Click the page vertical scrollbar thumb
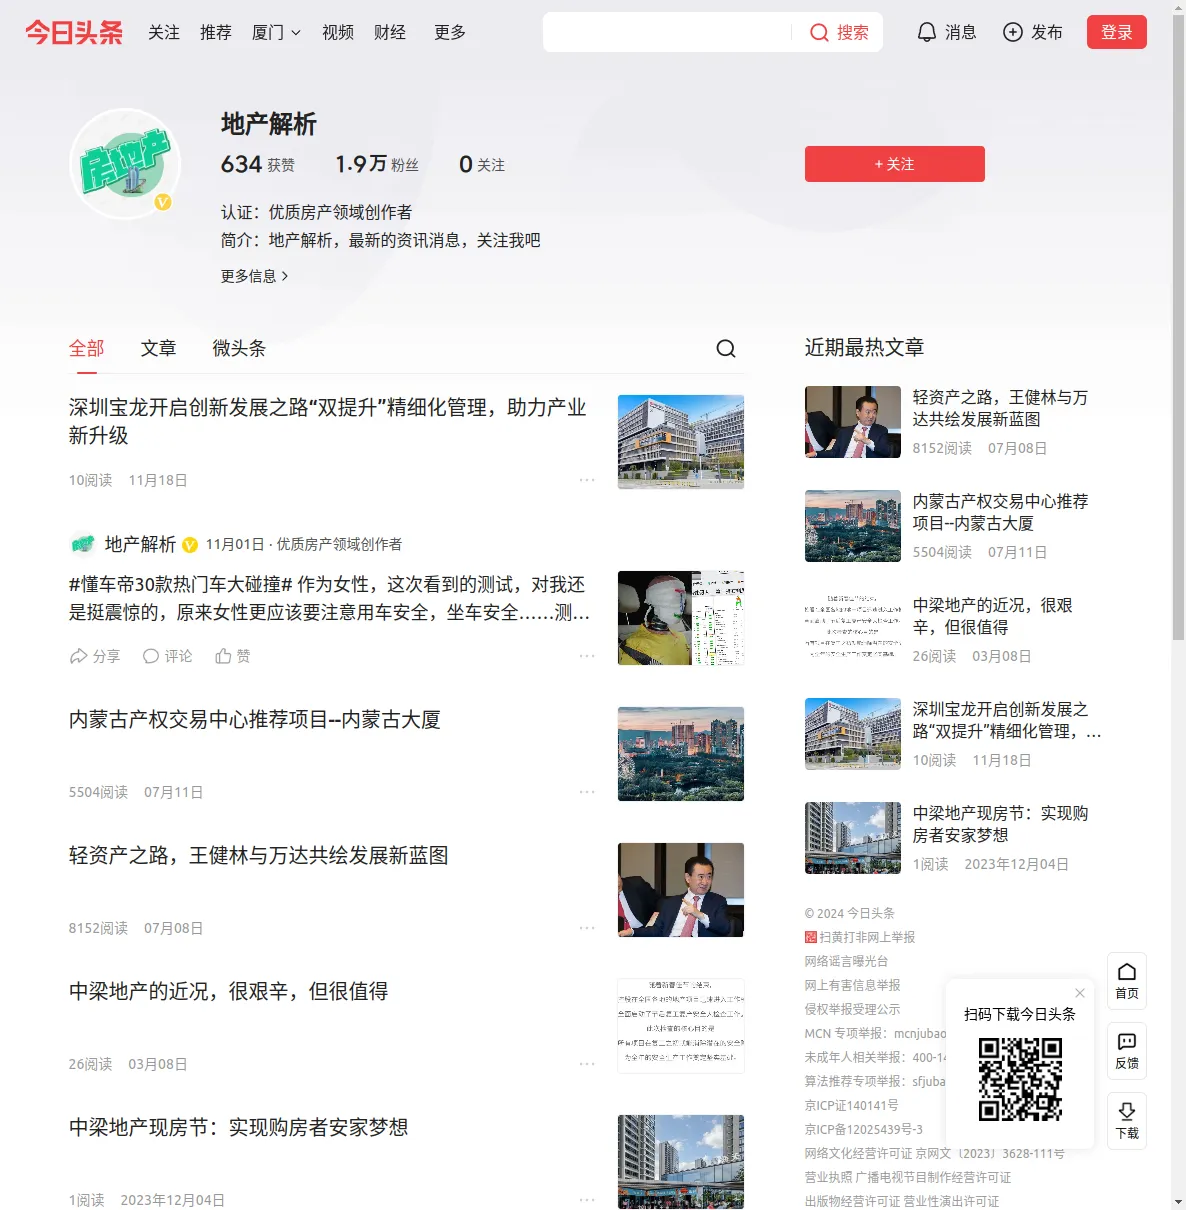 (x=1178, y=325)
